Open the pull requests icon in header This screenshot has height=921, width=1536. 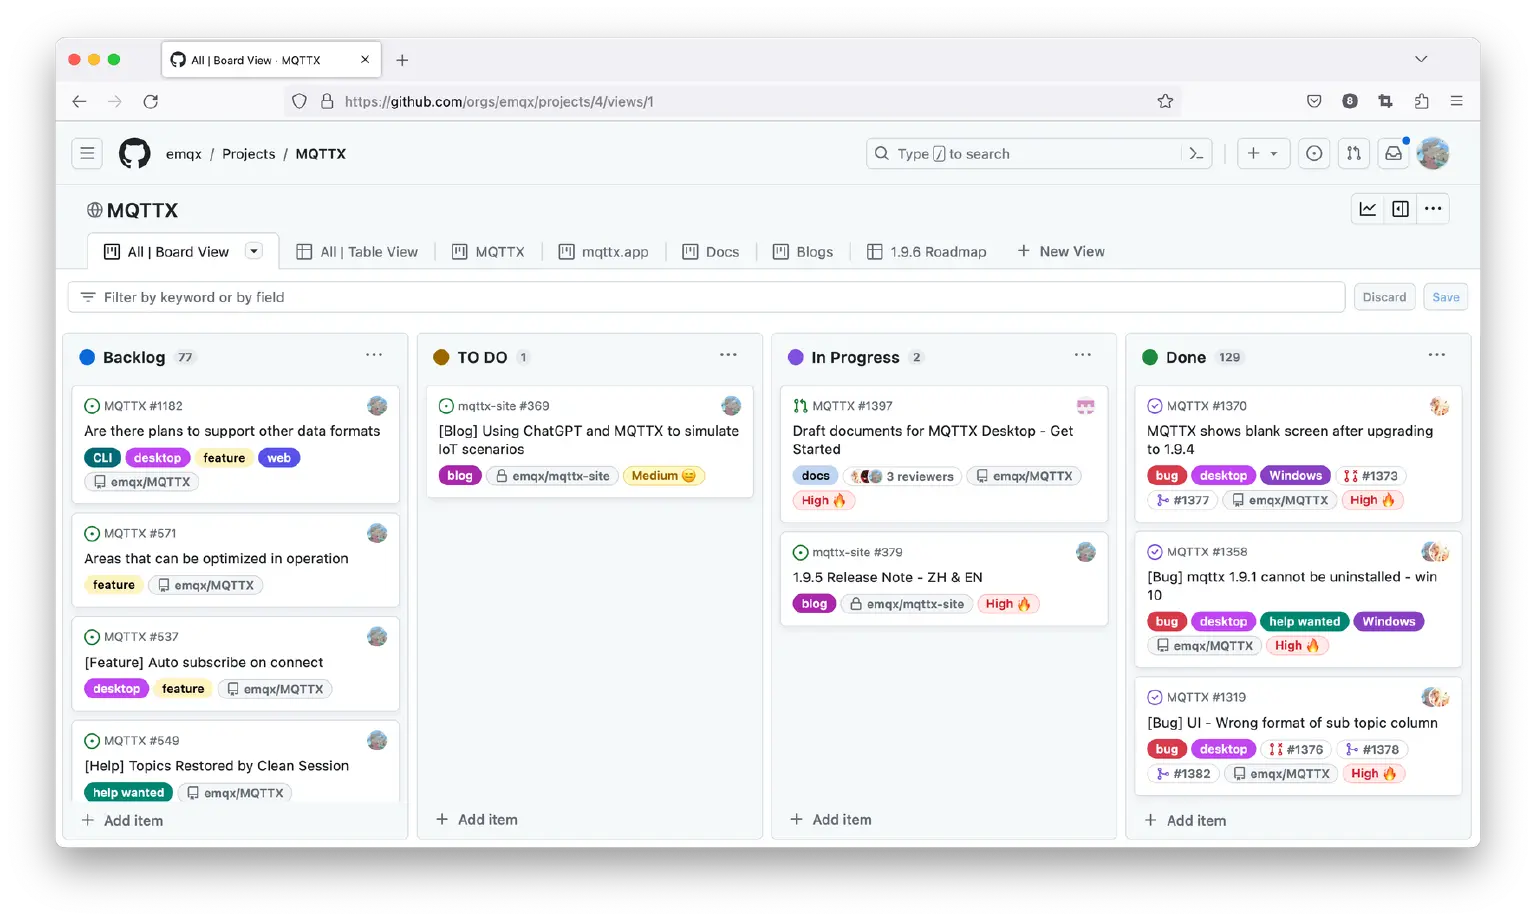[1353, 153]
